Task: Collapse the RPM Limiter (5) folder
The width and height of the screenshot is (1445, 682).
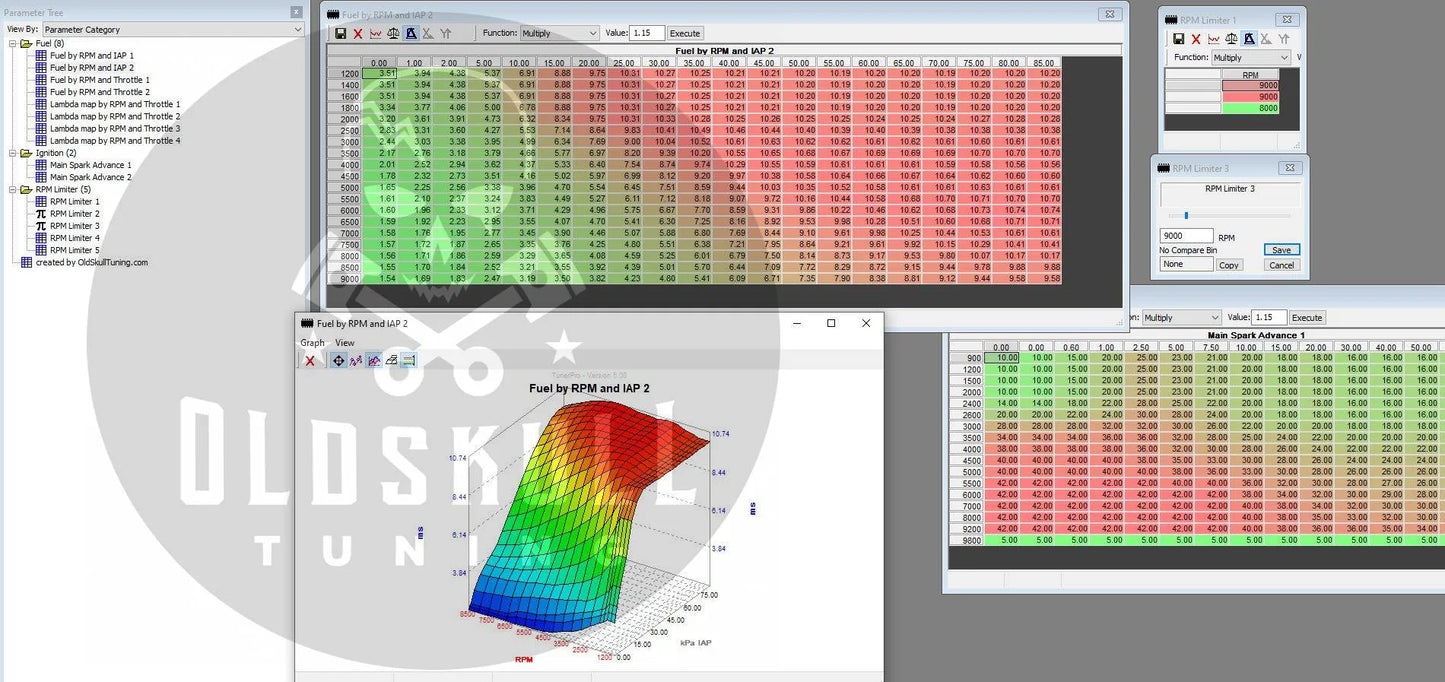Action: click(13, 189)
